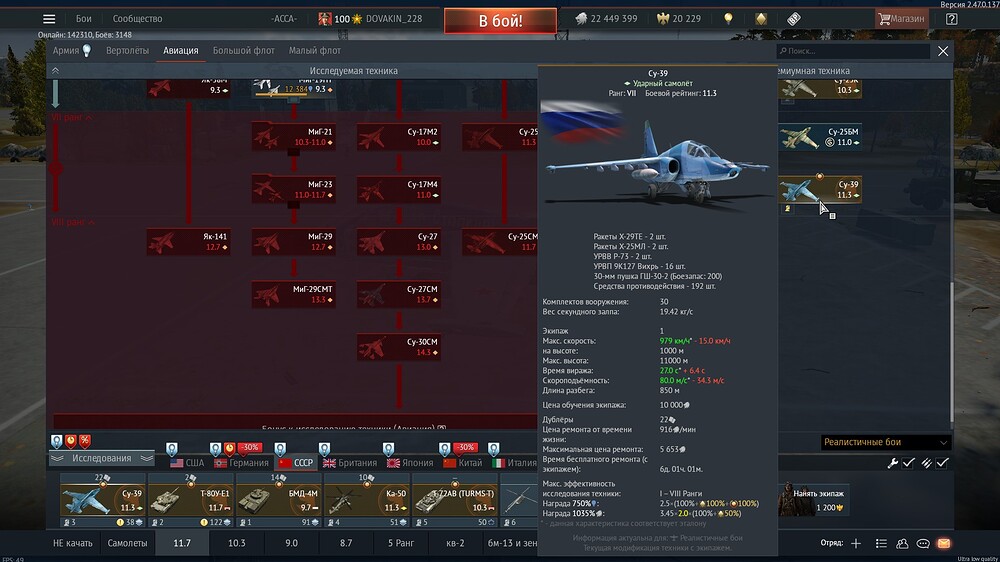Screen dimensions: 1000x562
Task: Select Су-17М4 in research tree
Action: pos(399,190)
